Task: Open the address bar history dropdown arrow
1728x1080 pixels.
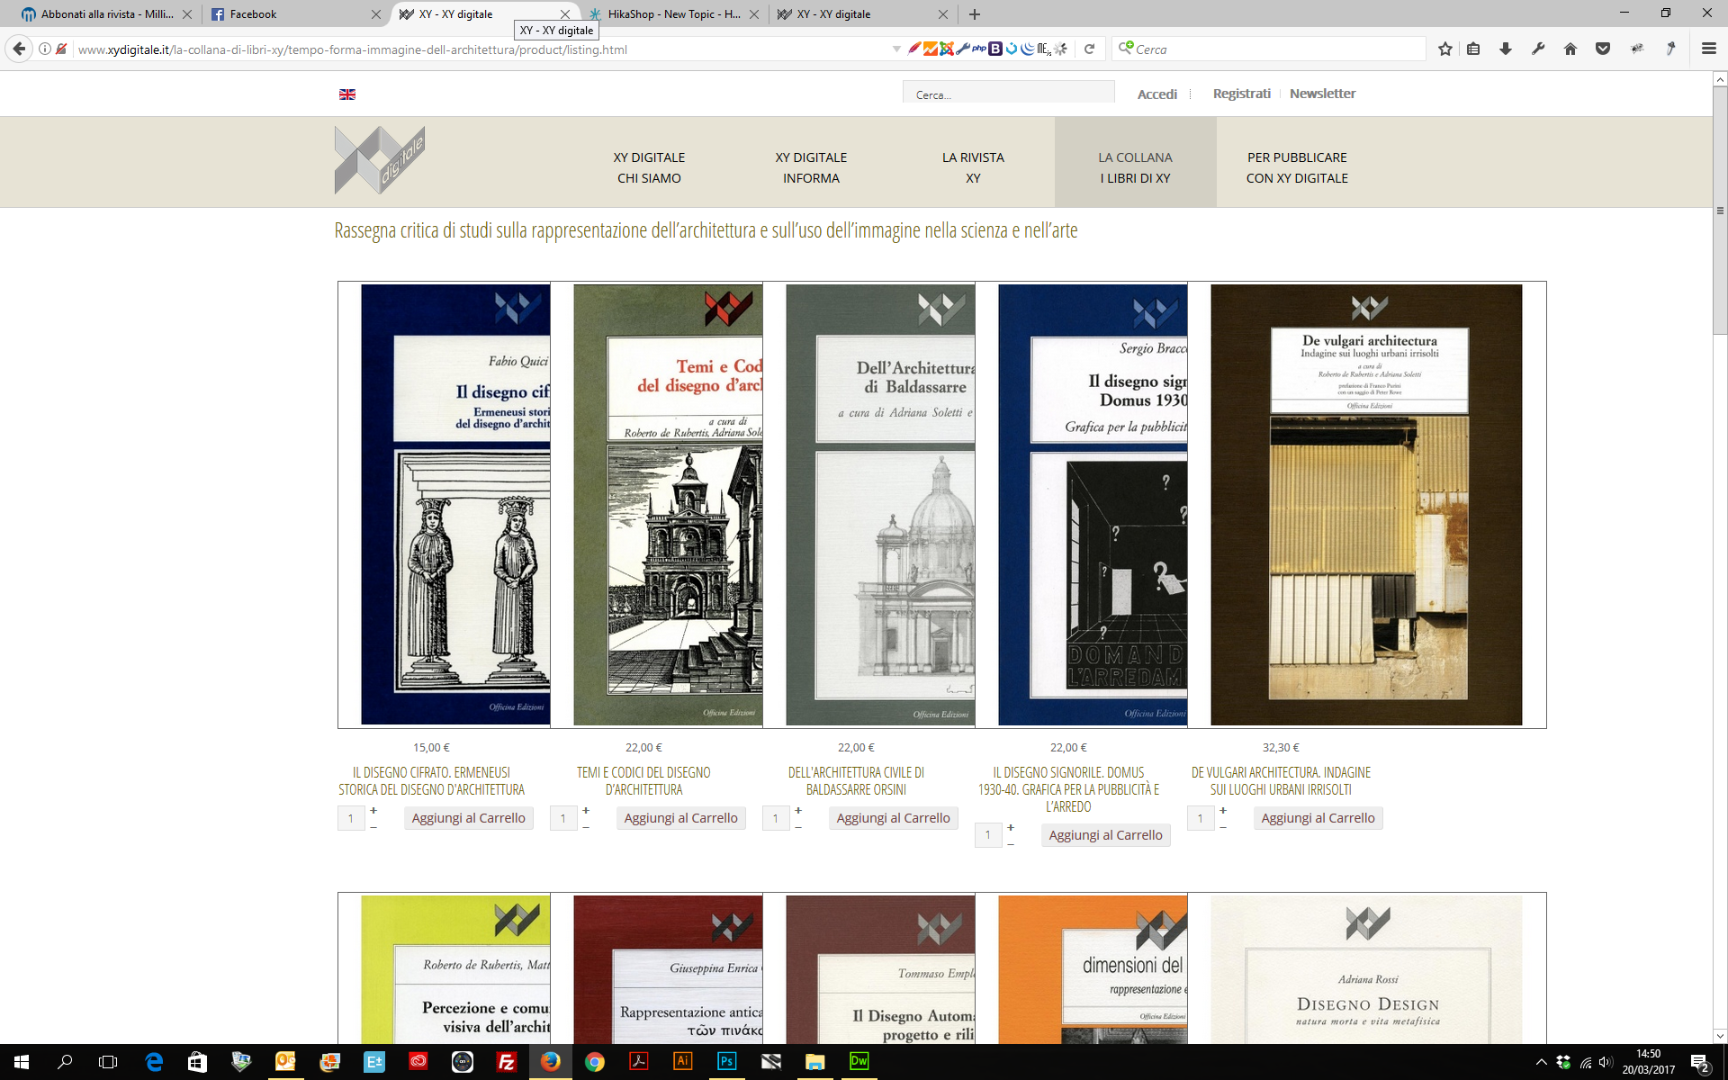Action: click(x=896, y=49)
